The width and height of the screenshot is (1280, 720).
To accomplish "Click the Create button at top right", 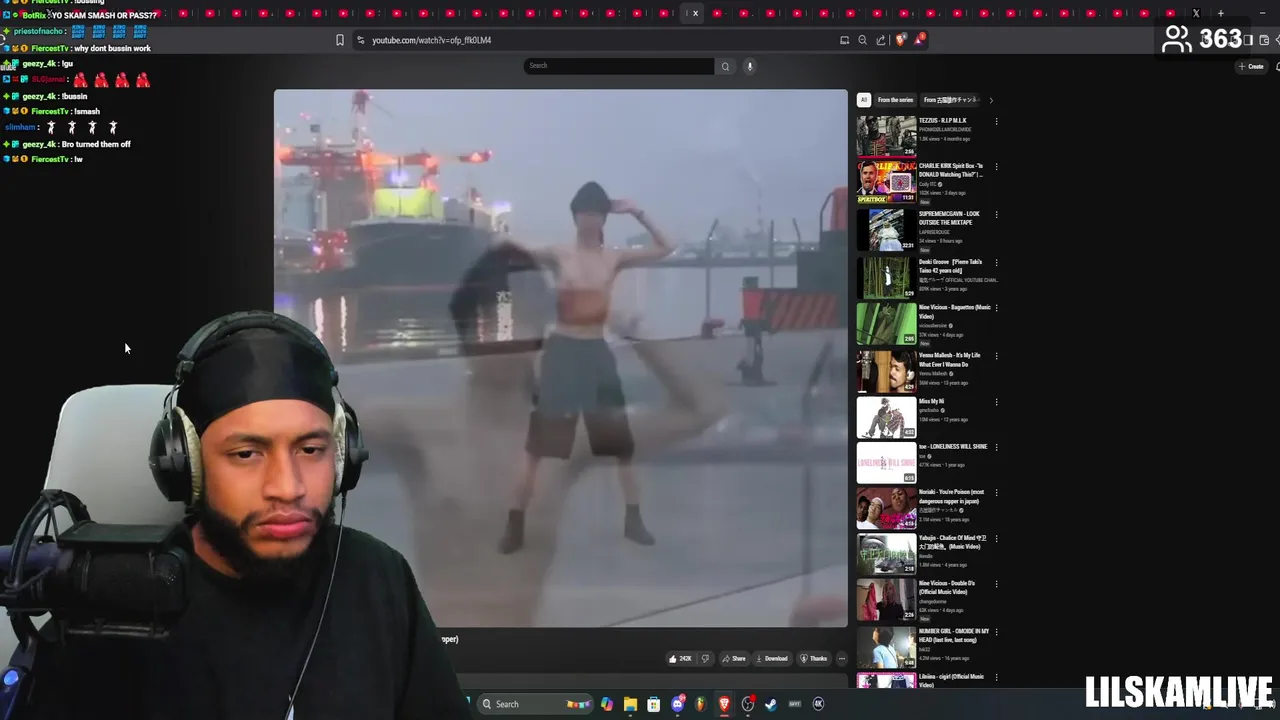I will 1251,66.
